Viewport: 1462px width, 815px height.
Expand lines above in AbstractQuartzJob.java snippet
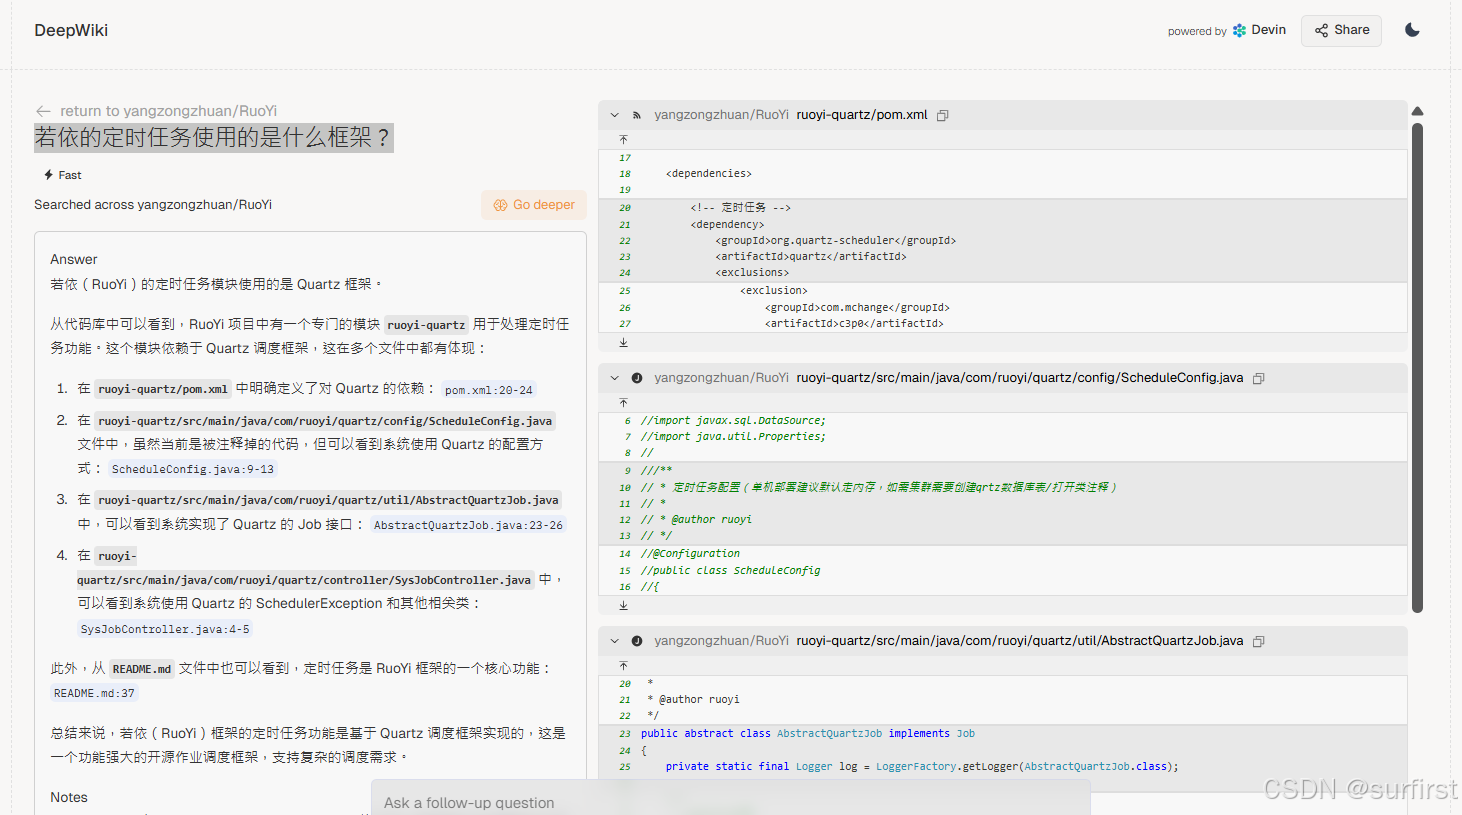point(623,665)
